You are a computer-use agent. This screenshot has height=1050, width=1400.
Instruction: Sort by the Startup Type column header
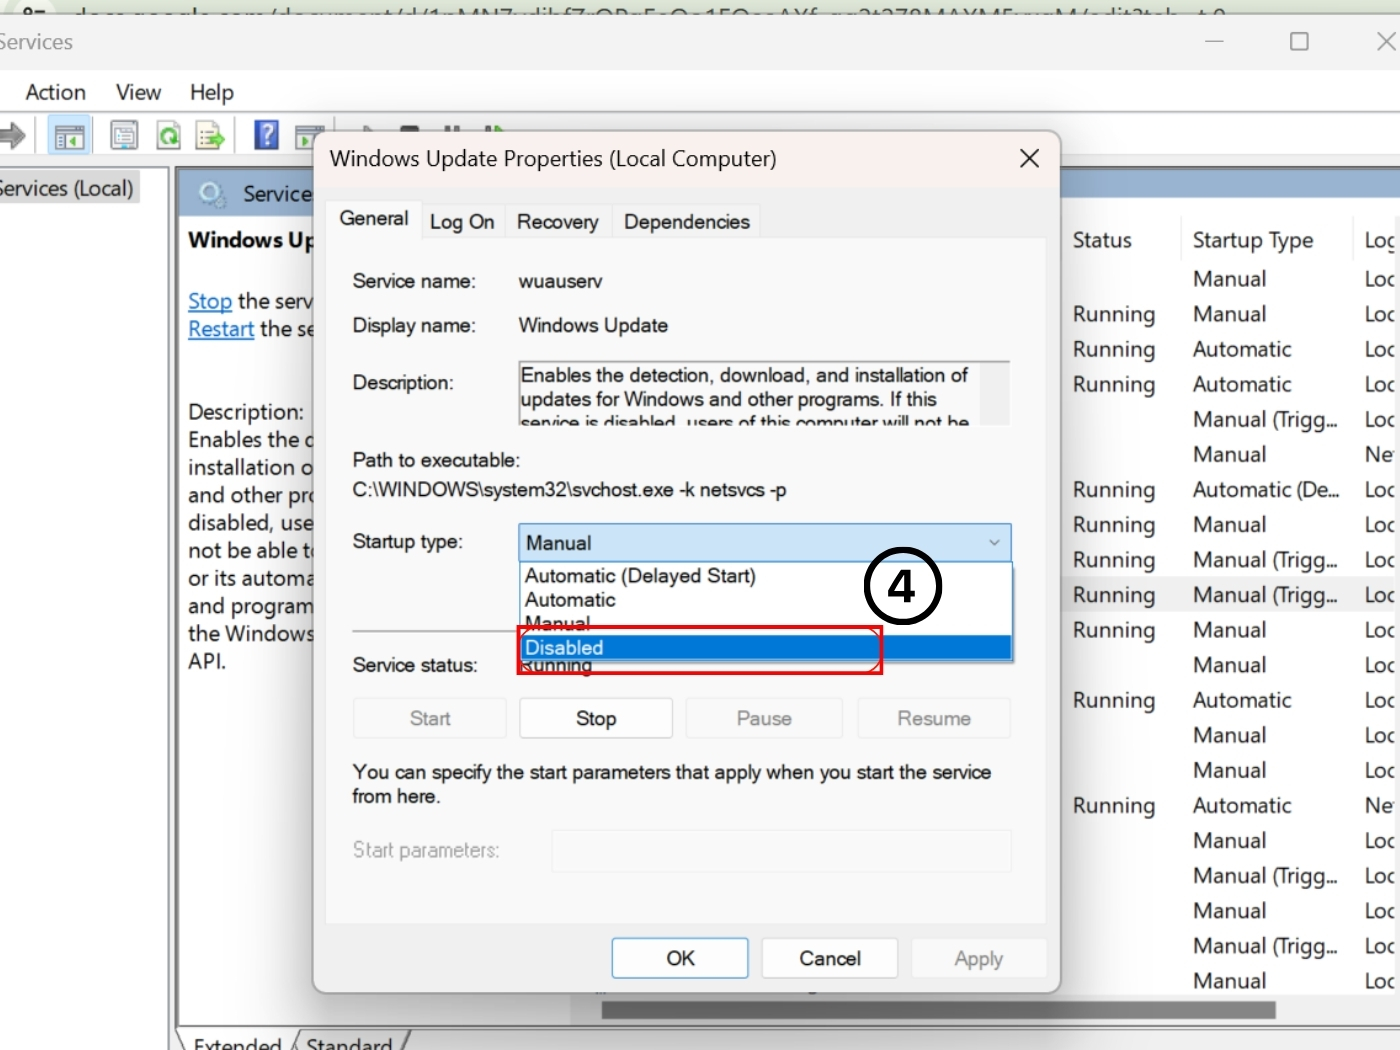1253,241
